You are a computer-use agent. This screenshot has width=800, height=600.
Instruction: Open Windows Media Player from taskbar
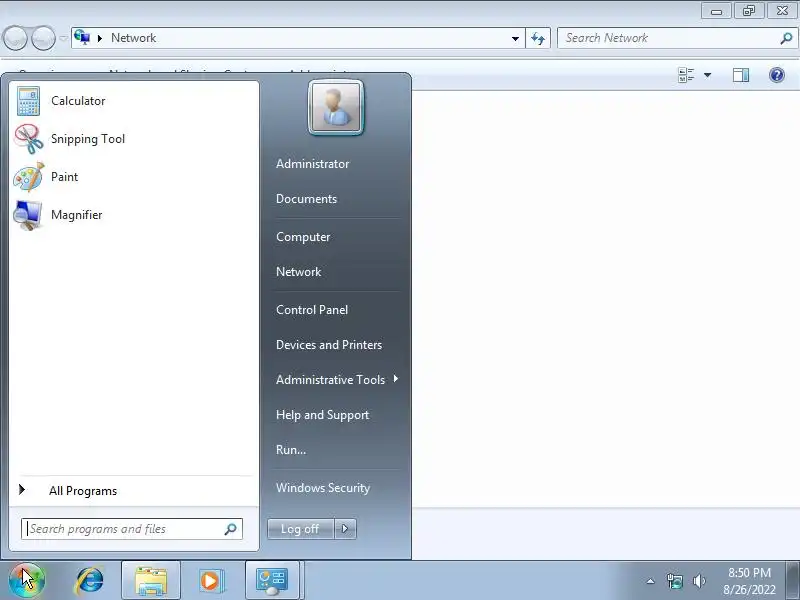[x=210, y=581]
